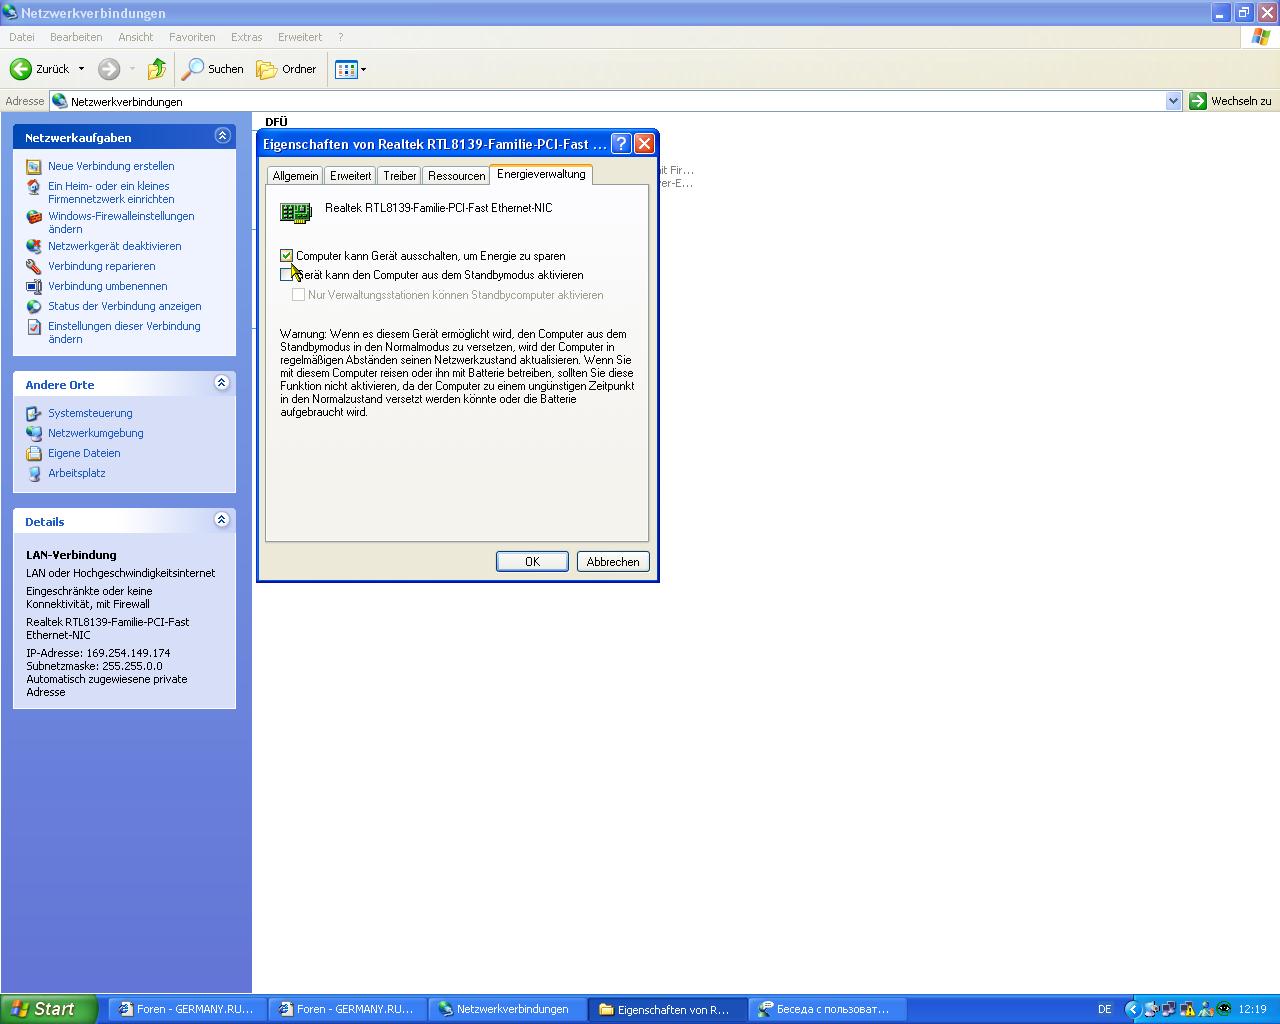Go up one folder level icon
Viewport: 1280px width, 1024px height.
157,69
